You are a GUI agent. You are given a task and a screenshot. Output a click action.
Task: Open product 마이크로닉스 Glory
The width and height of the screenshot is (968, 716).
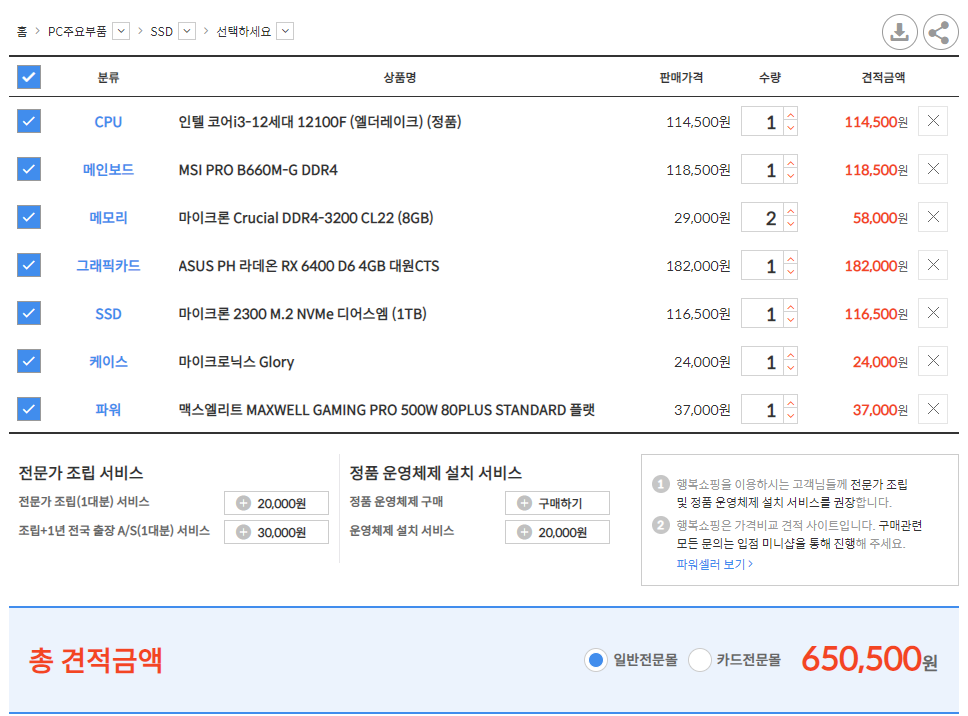pos(236,362)
